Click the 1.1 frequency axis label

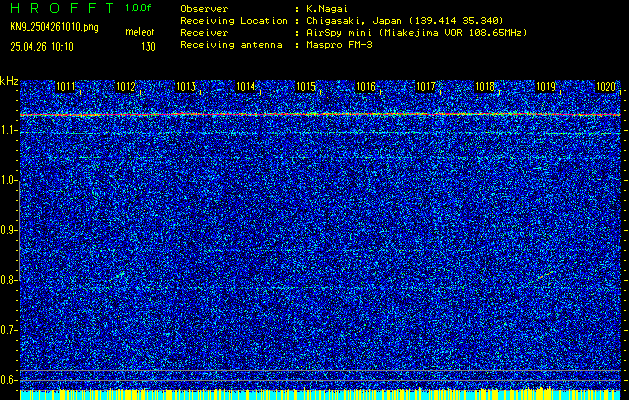(8, 131)
